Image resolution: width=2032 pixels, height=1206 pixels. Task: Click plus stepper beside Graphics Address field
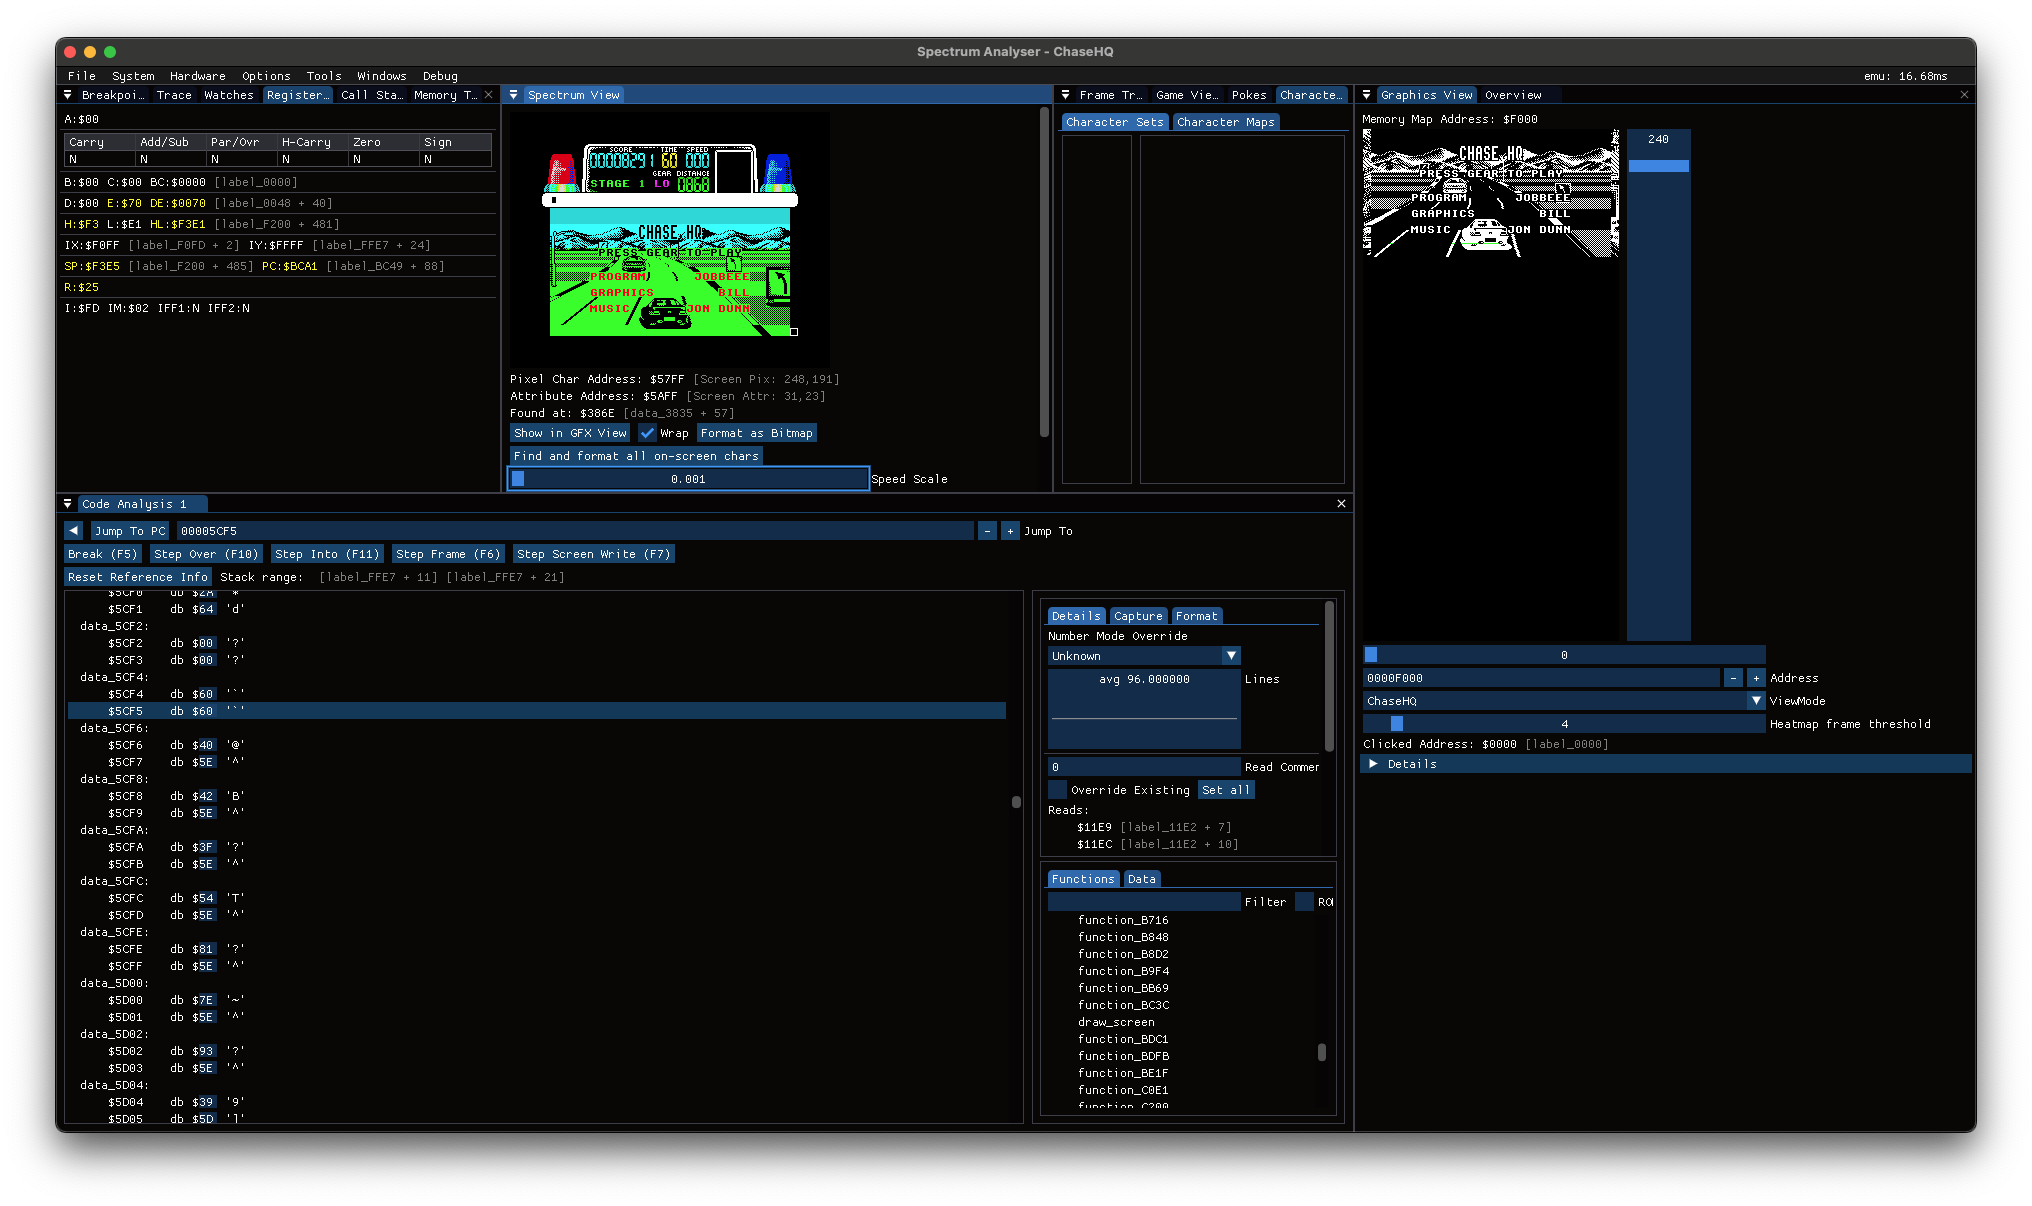pyautogui.click(x=1755, y=678)
